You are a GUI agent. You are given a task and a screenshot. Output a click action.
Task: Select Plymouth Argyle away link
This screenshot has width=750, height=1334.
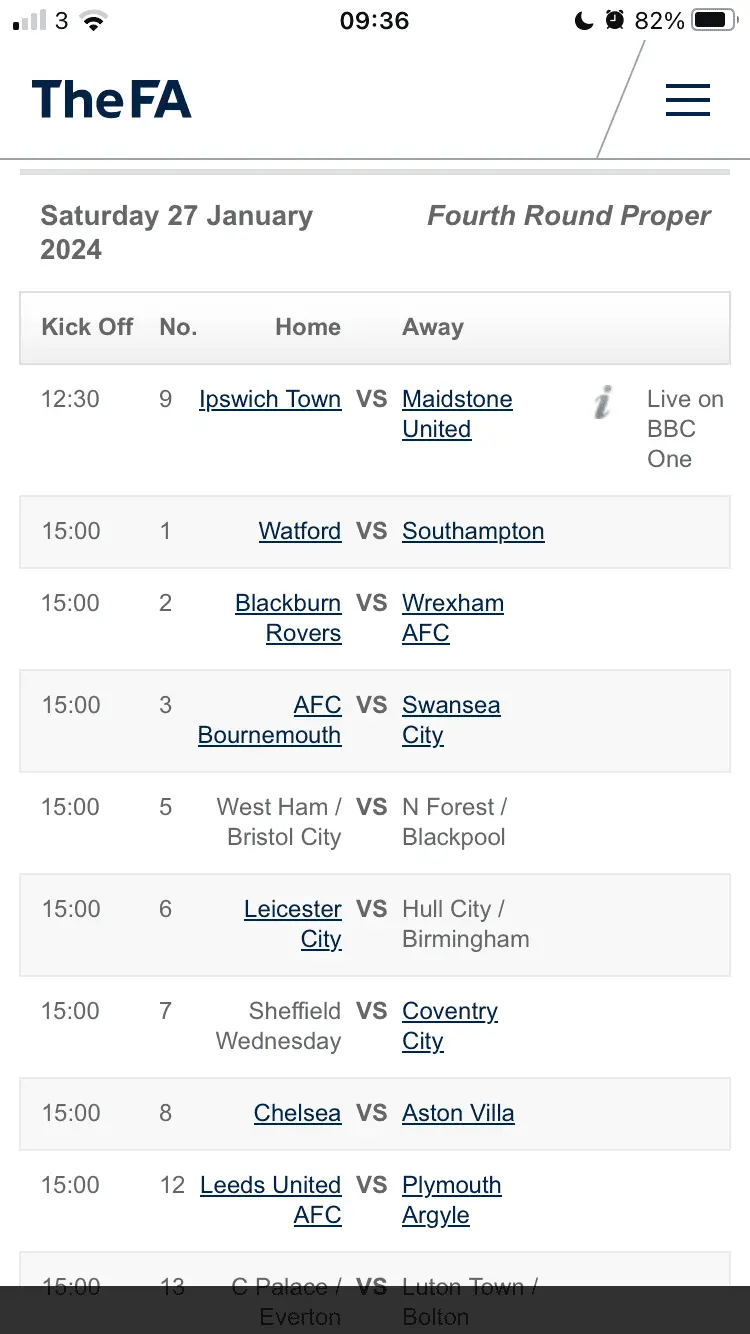coord(451,1200)
